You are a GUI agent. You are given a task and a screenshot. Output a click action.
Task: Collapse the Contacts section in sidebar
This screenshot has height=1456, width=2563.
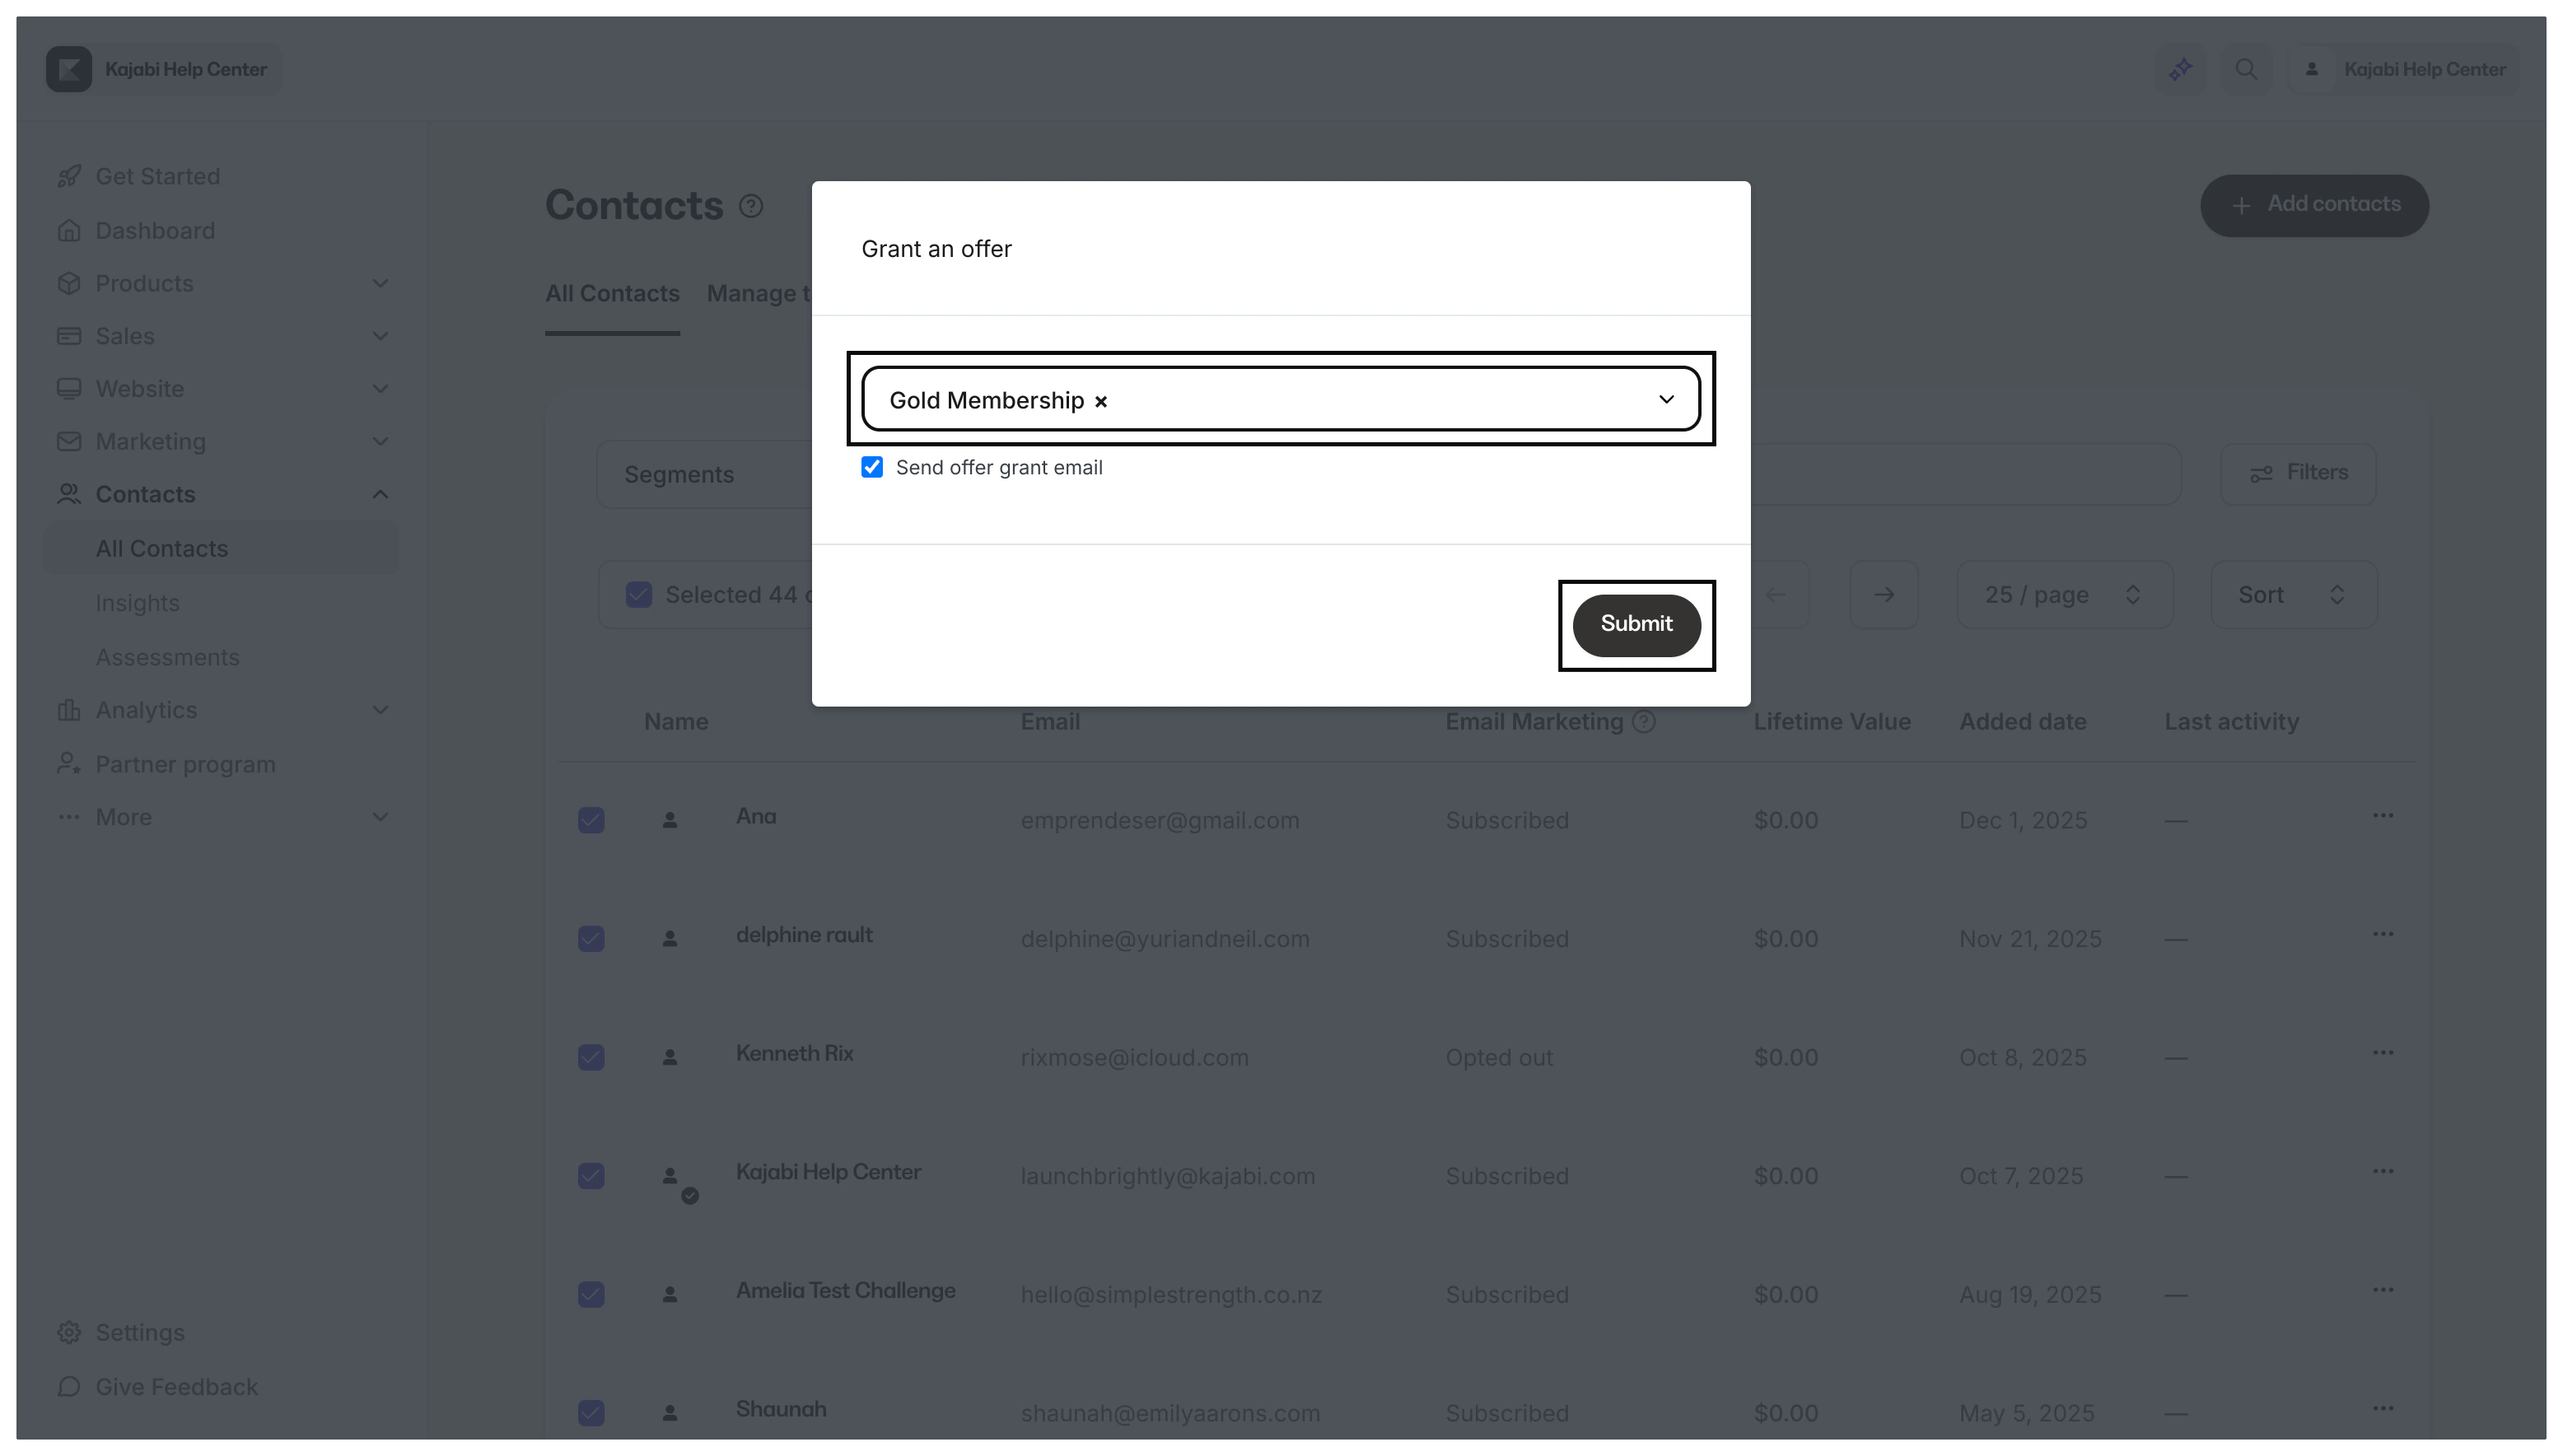pyautogui.click(x=380, y=494)
